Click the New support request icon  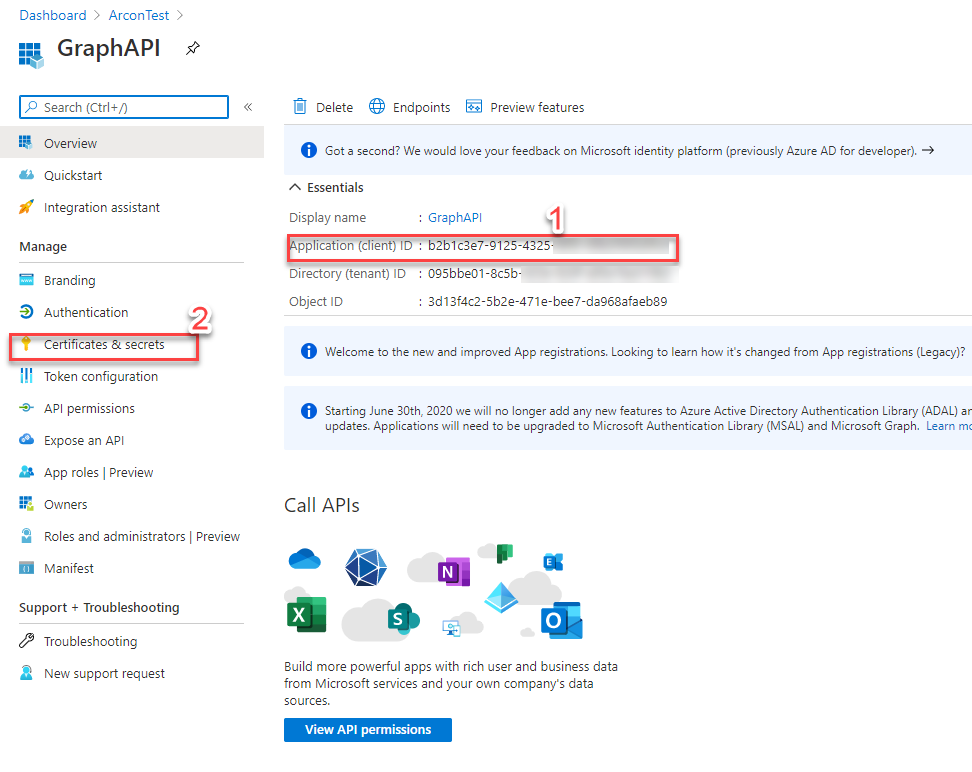pyautogui.click(x=26, y=673)
